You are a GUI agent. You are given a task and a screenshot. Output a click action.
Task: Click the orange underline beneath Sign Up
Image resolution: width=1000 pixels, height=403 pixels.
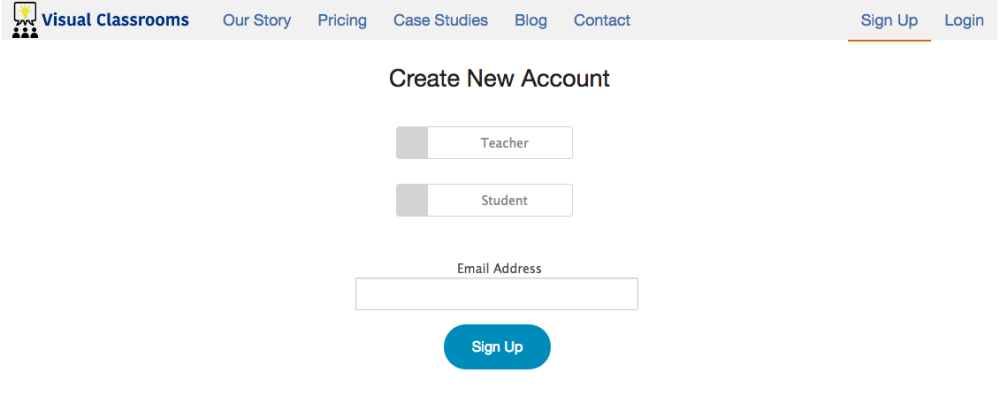(889, 40)
